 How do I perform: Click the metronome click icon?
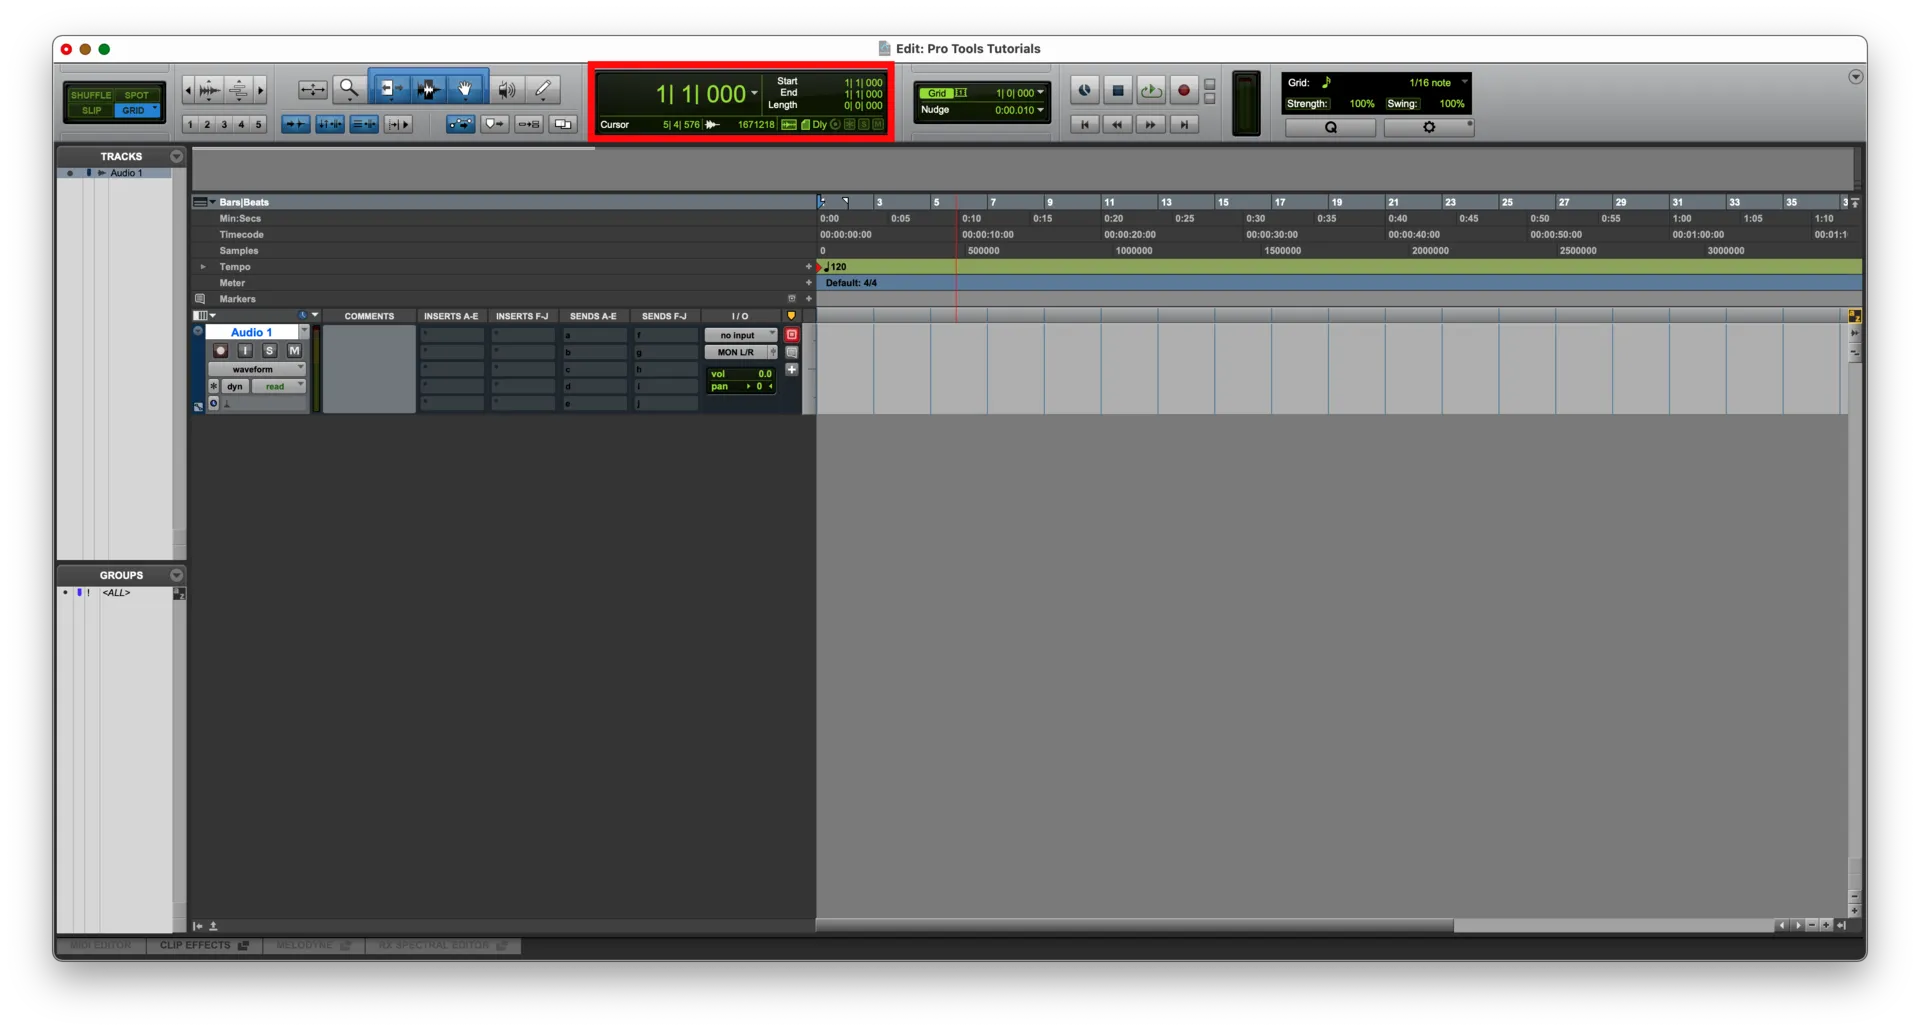[x=1085, y=90]
